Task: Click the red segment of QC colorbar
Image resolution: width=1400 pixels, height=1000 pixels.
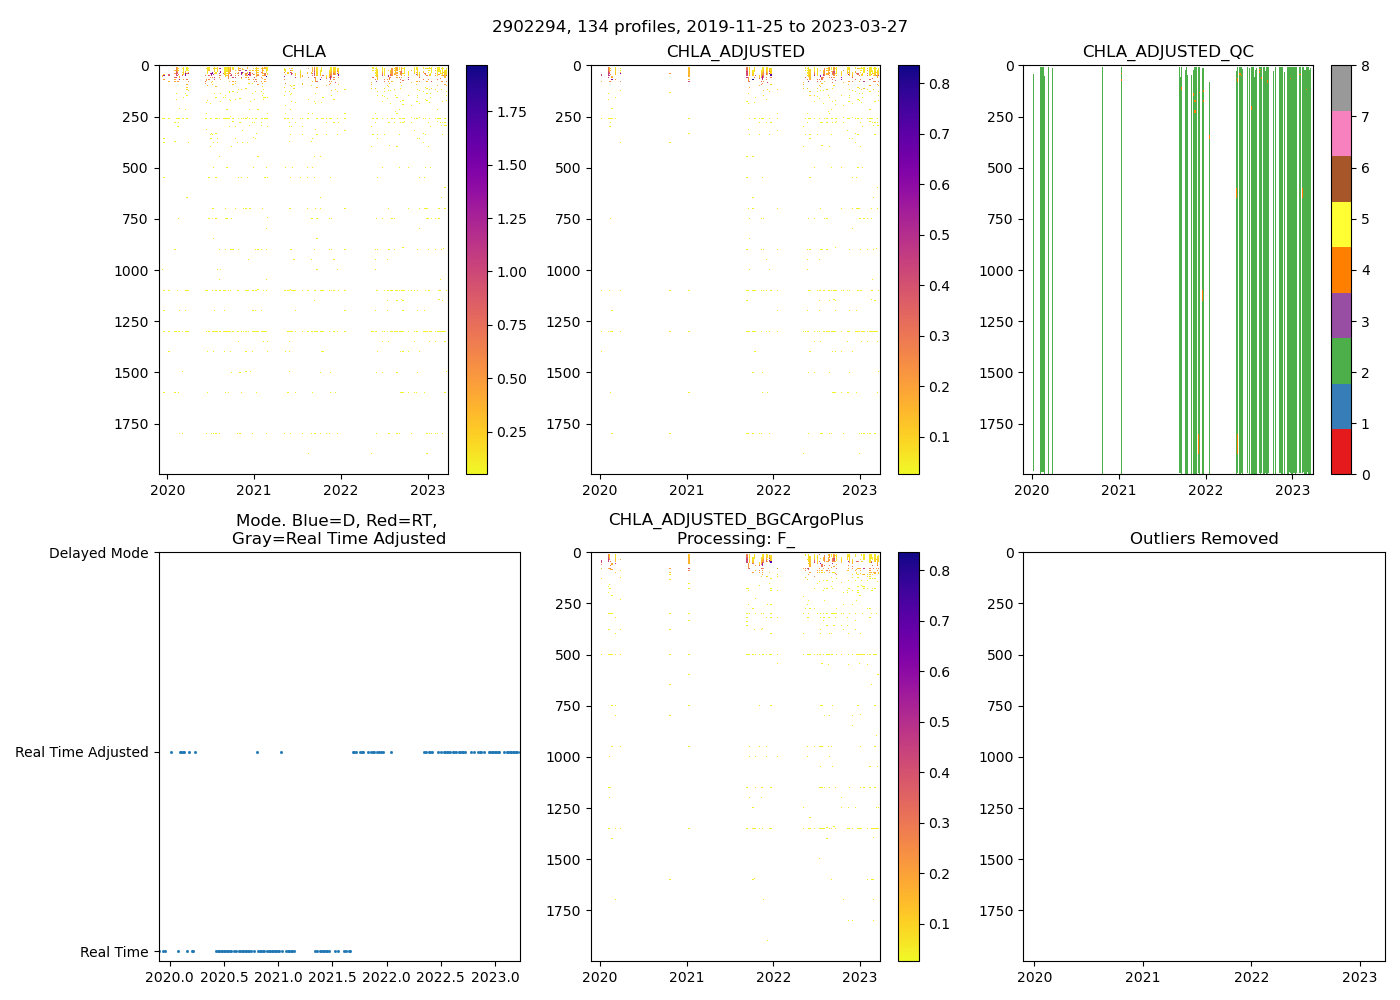Action: coord(1341,452)
